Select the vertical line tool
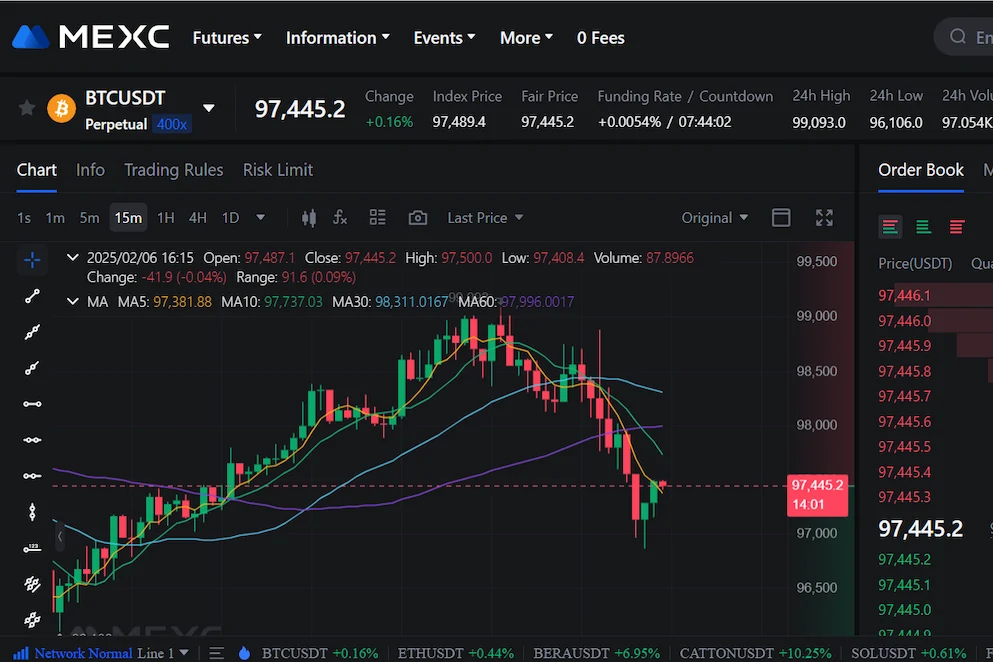The width and height of the screenshot is (993, 662). [32, 511]
